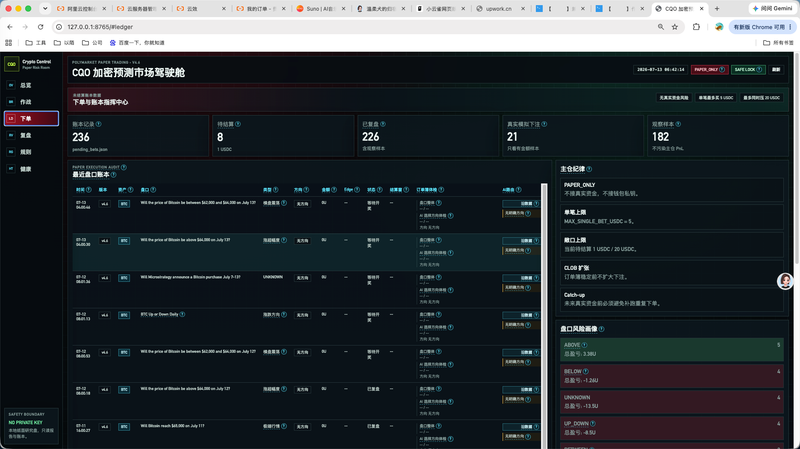Click the PAPER_ONLY red badge in the header

[709, 69]
